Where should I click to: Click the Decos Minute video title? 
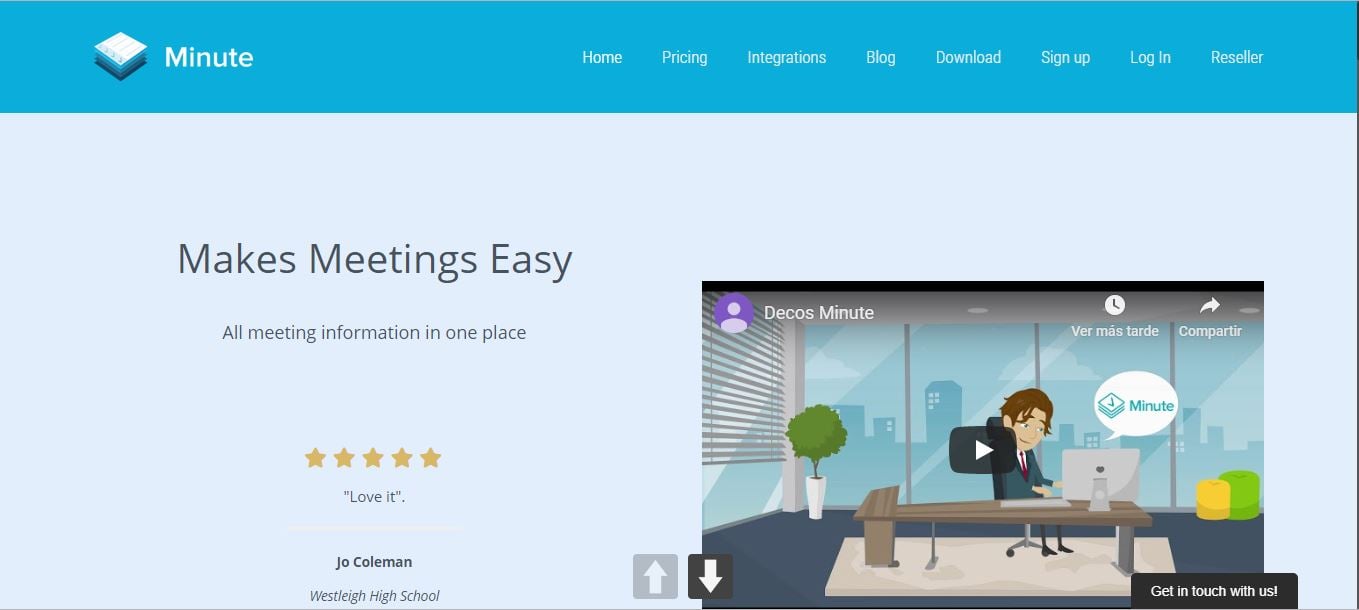coord(819,313)
